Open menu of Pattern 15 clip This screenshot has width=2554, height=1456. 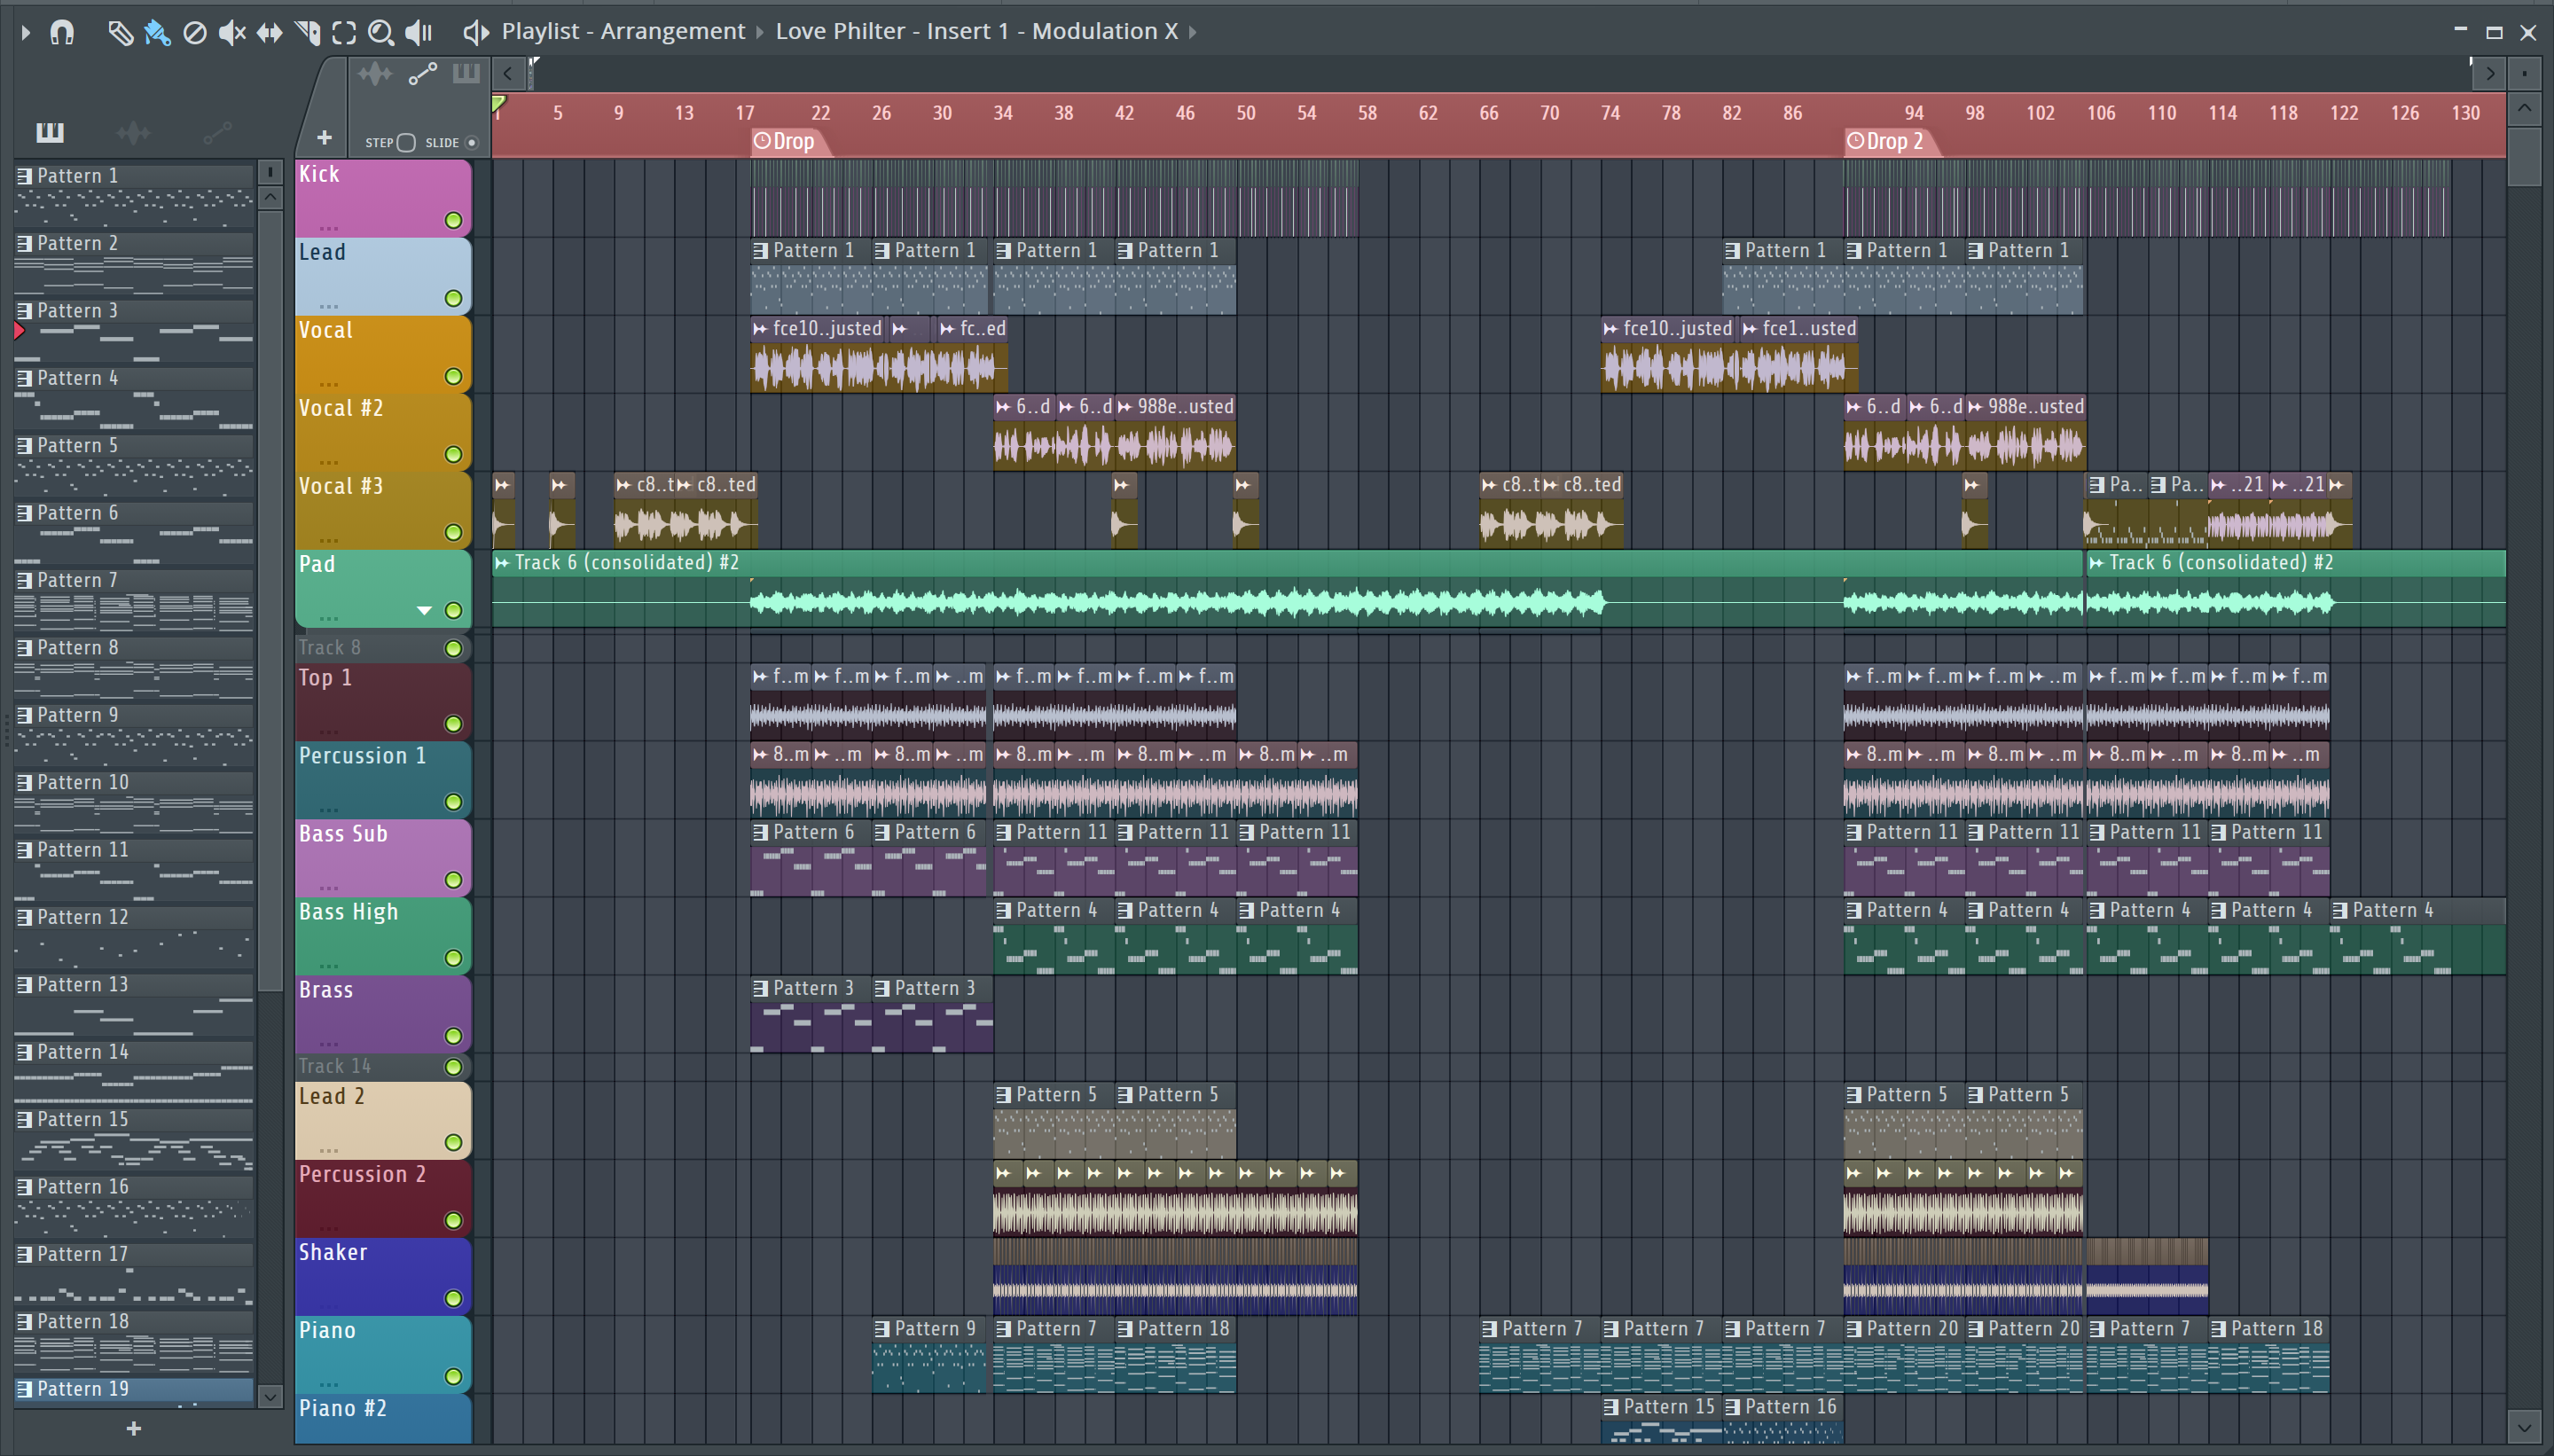click(x=1611, y=1407)
